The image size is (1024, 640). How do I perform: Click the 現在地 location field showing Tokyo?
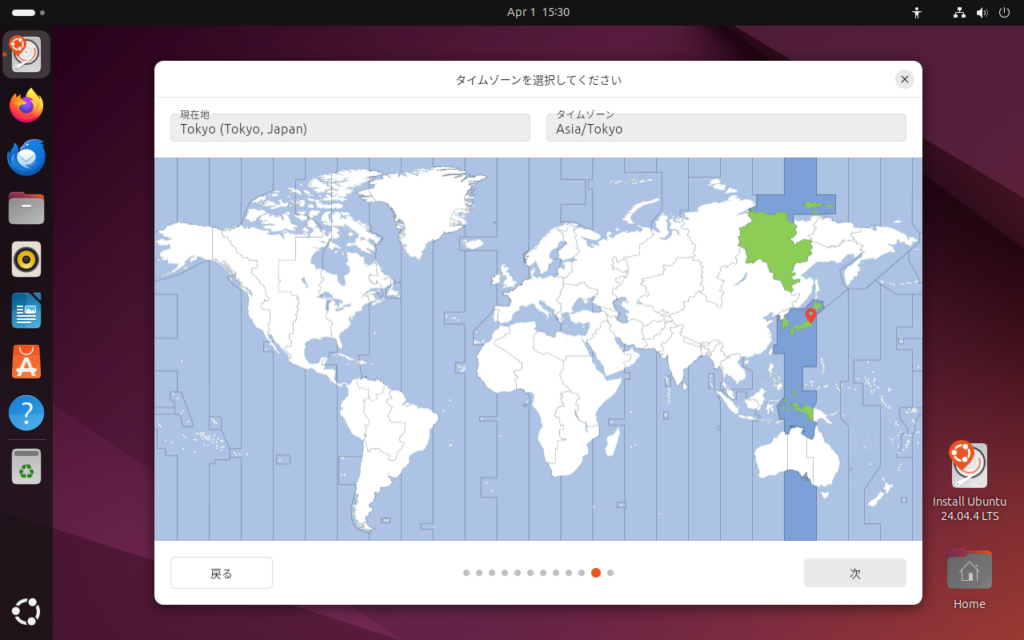350,127
